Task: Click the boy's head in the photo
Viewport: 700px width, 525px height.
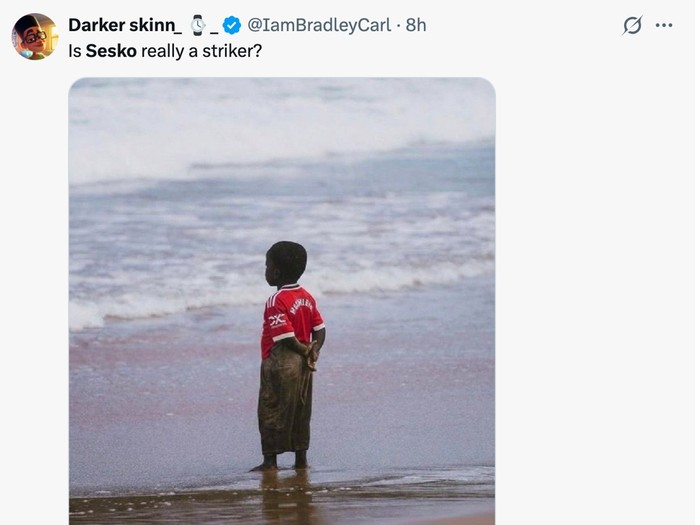Action: pos(286,263)
